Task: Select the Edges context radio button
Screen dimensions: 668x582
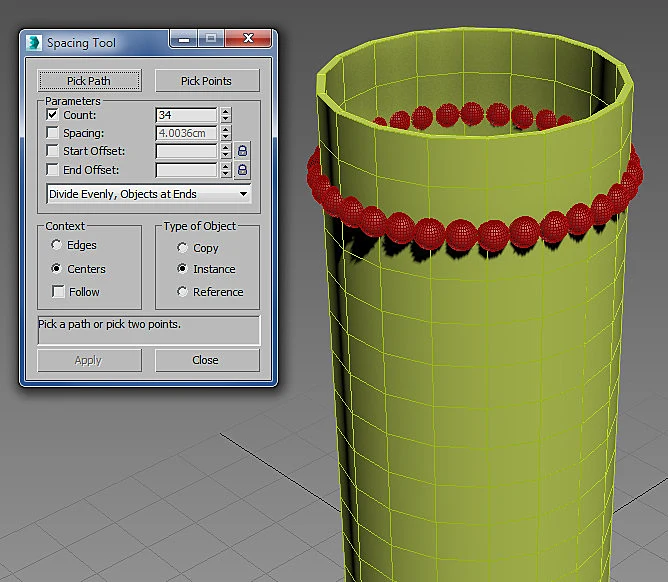Action: click(56, 245)
